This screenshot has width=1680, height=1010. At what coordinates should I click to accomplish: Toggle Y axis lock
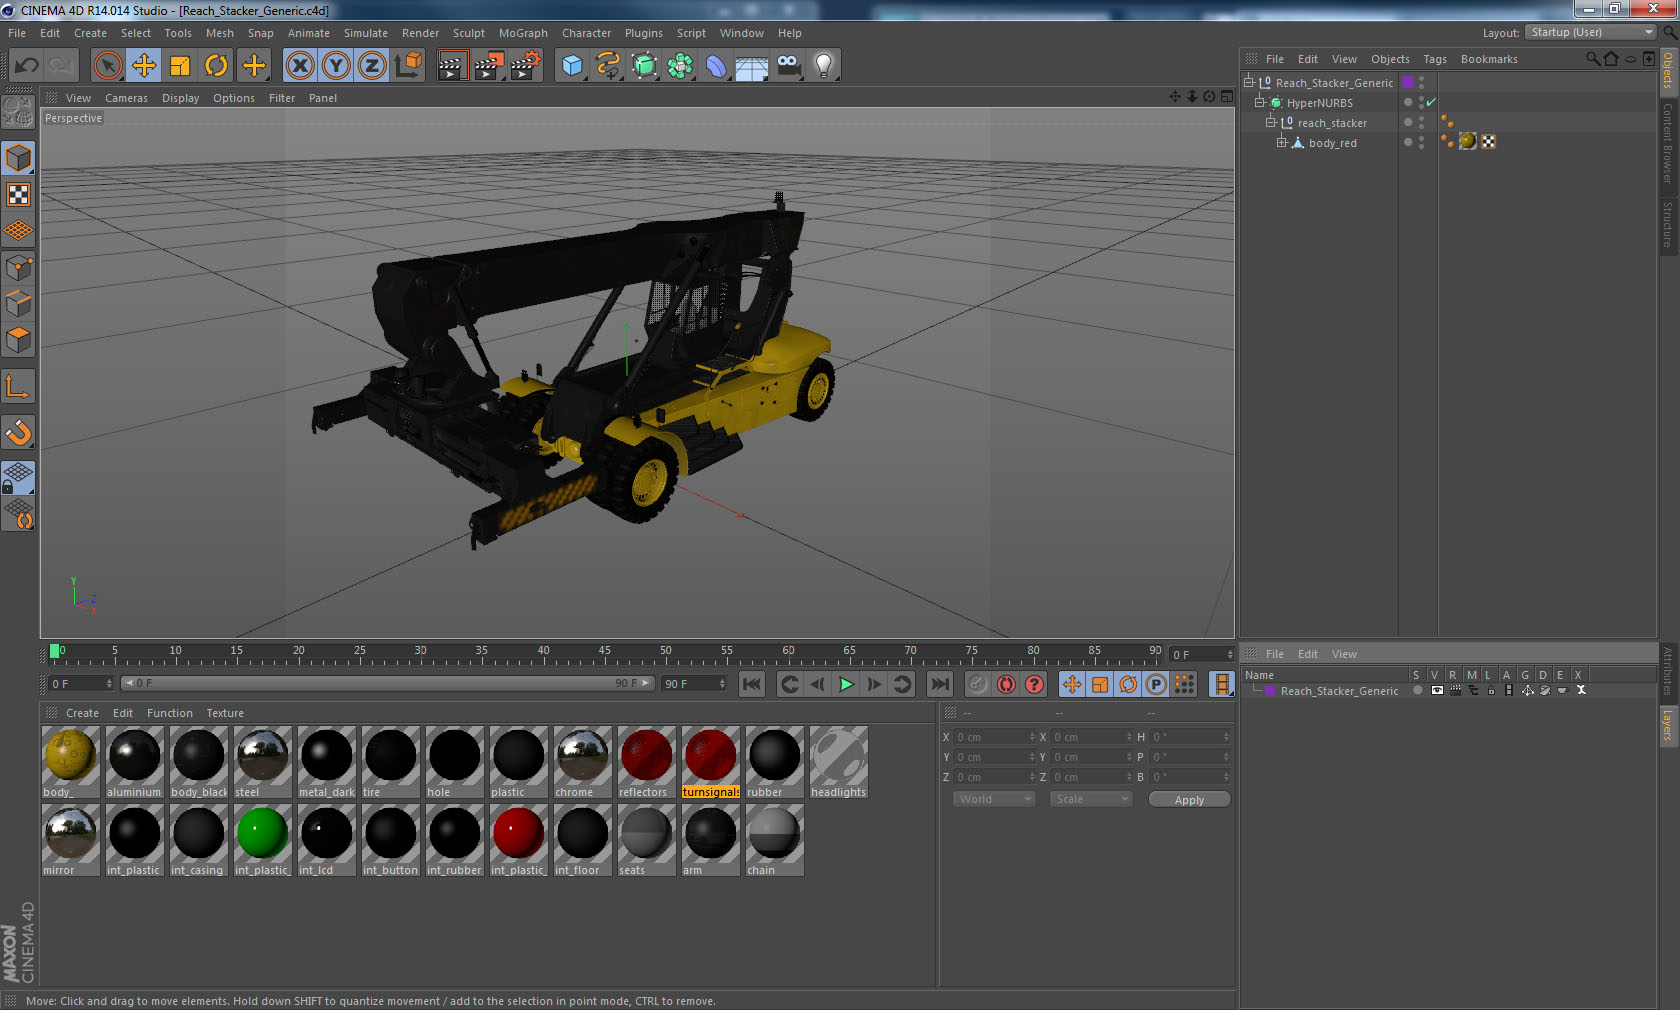pos(336,66)
